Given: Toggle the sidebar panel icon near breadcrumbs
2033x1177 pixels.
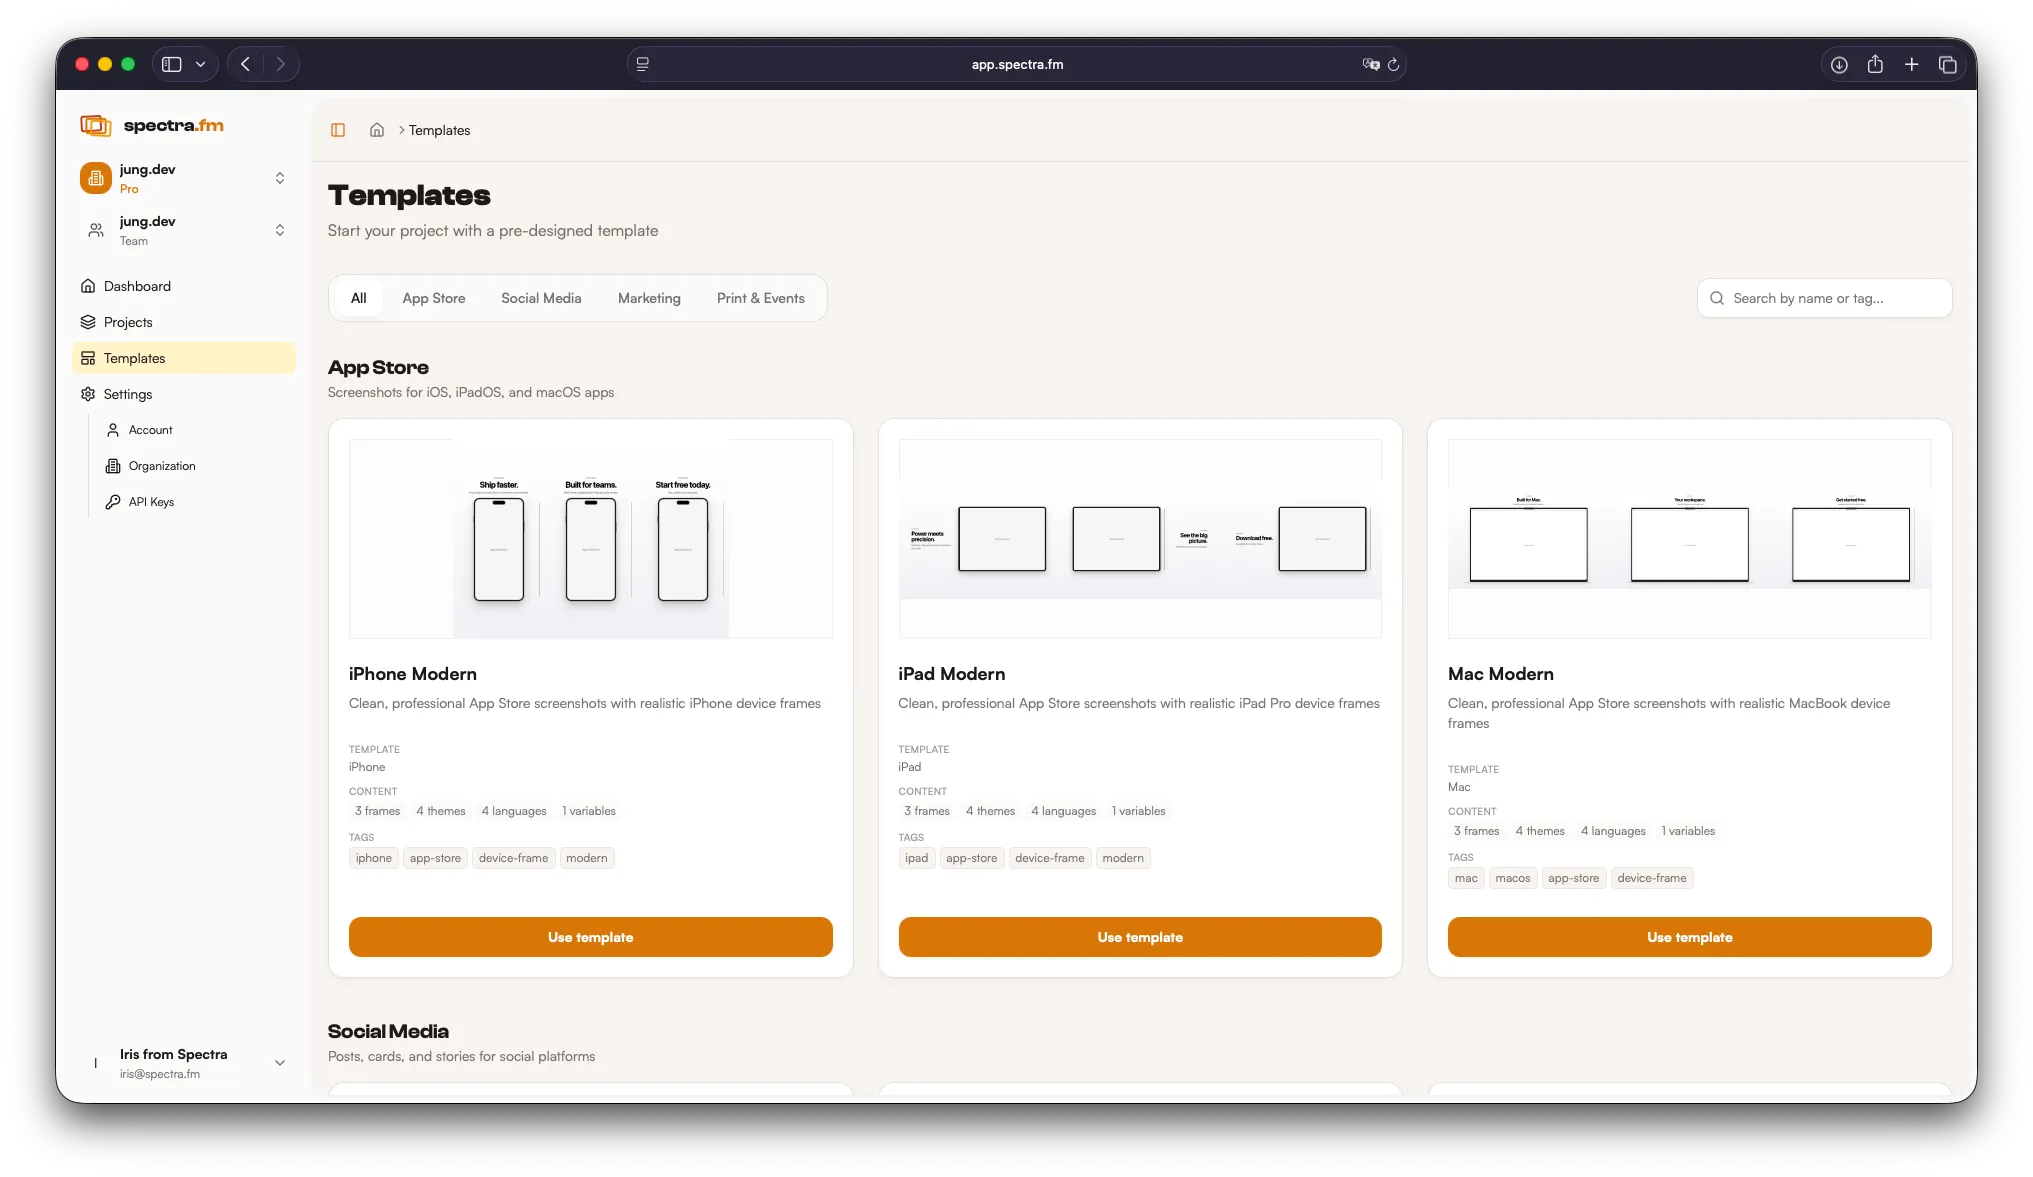Looking at the screenshot, I should point(338,130).
